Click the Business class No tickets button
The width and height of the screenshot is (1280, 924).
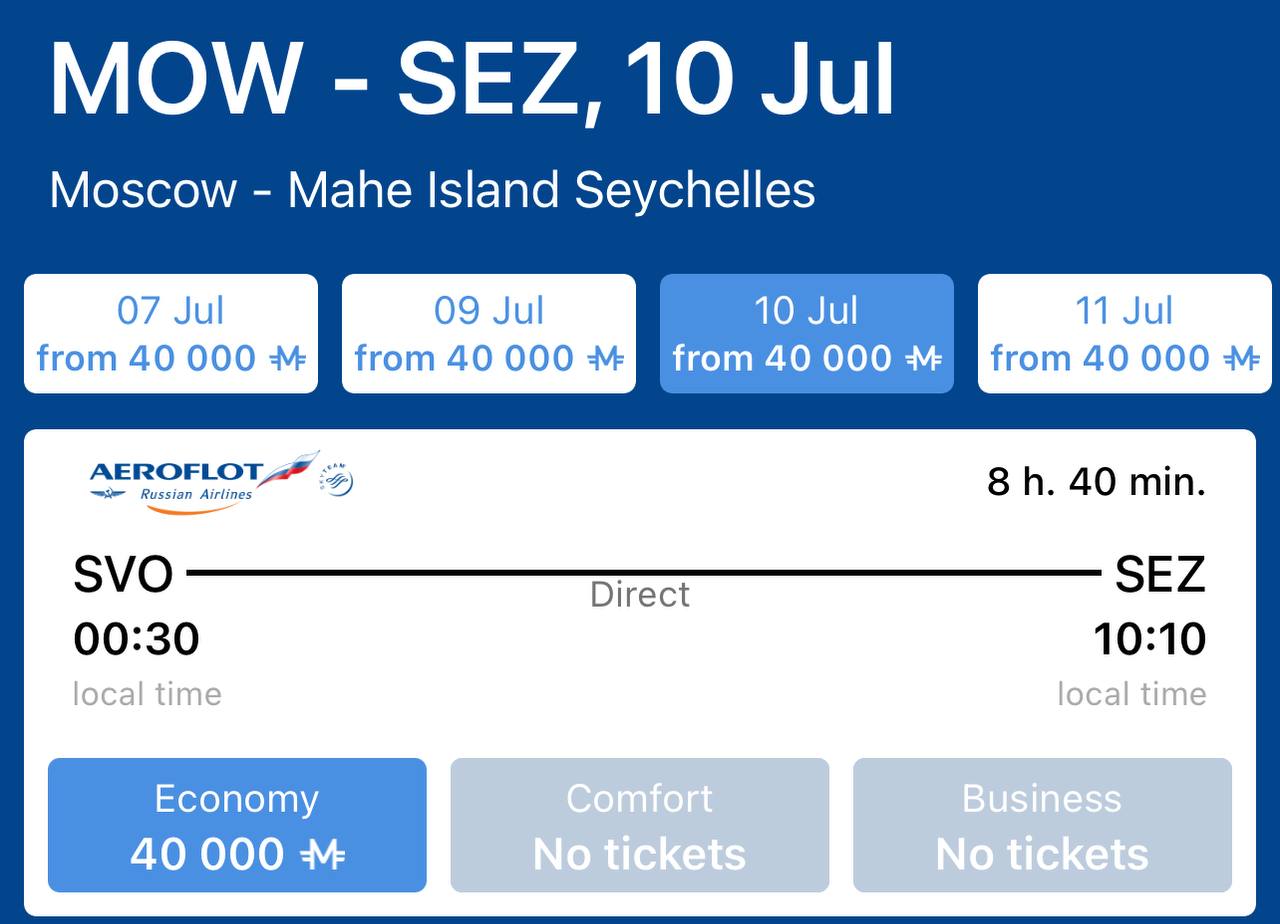1042,825
